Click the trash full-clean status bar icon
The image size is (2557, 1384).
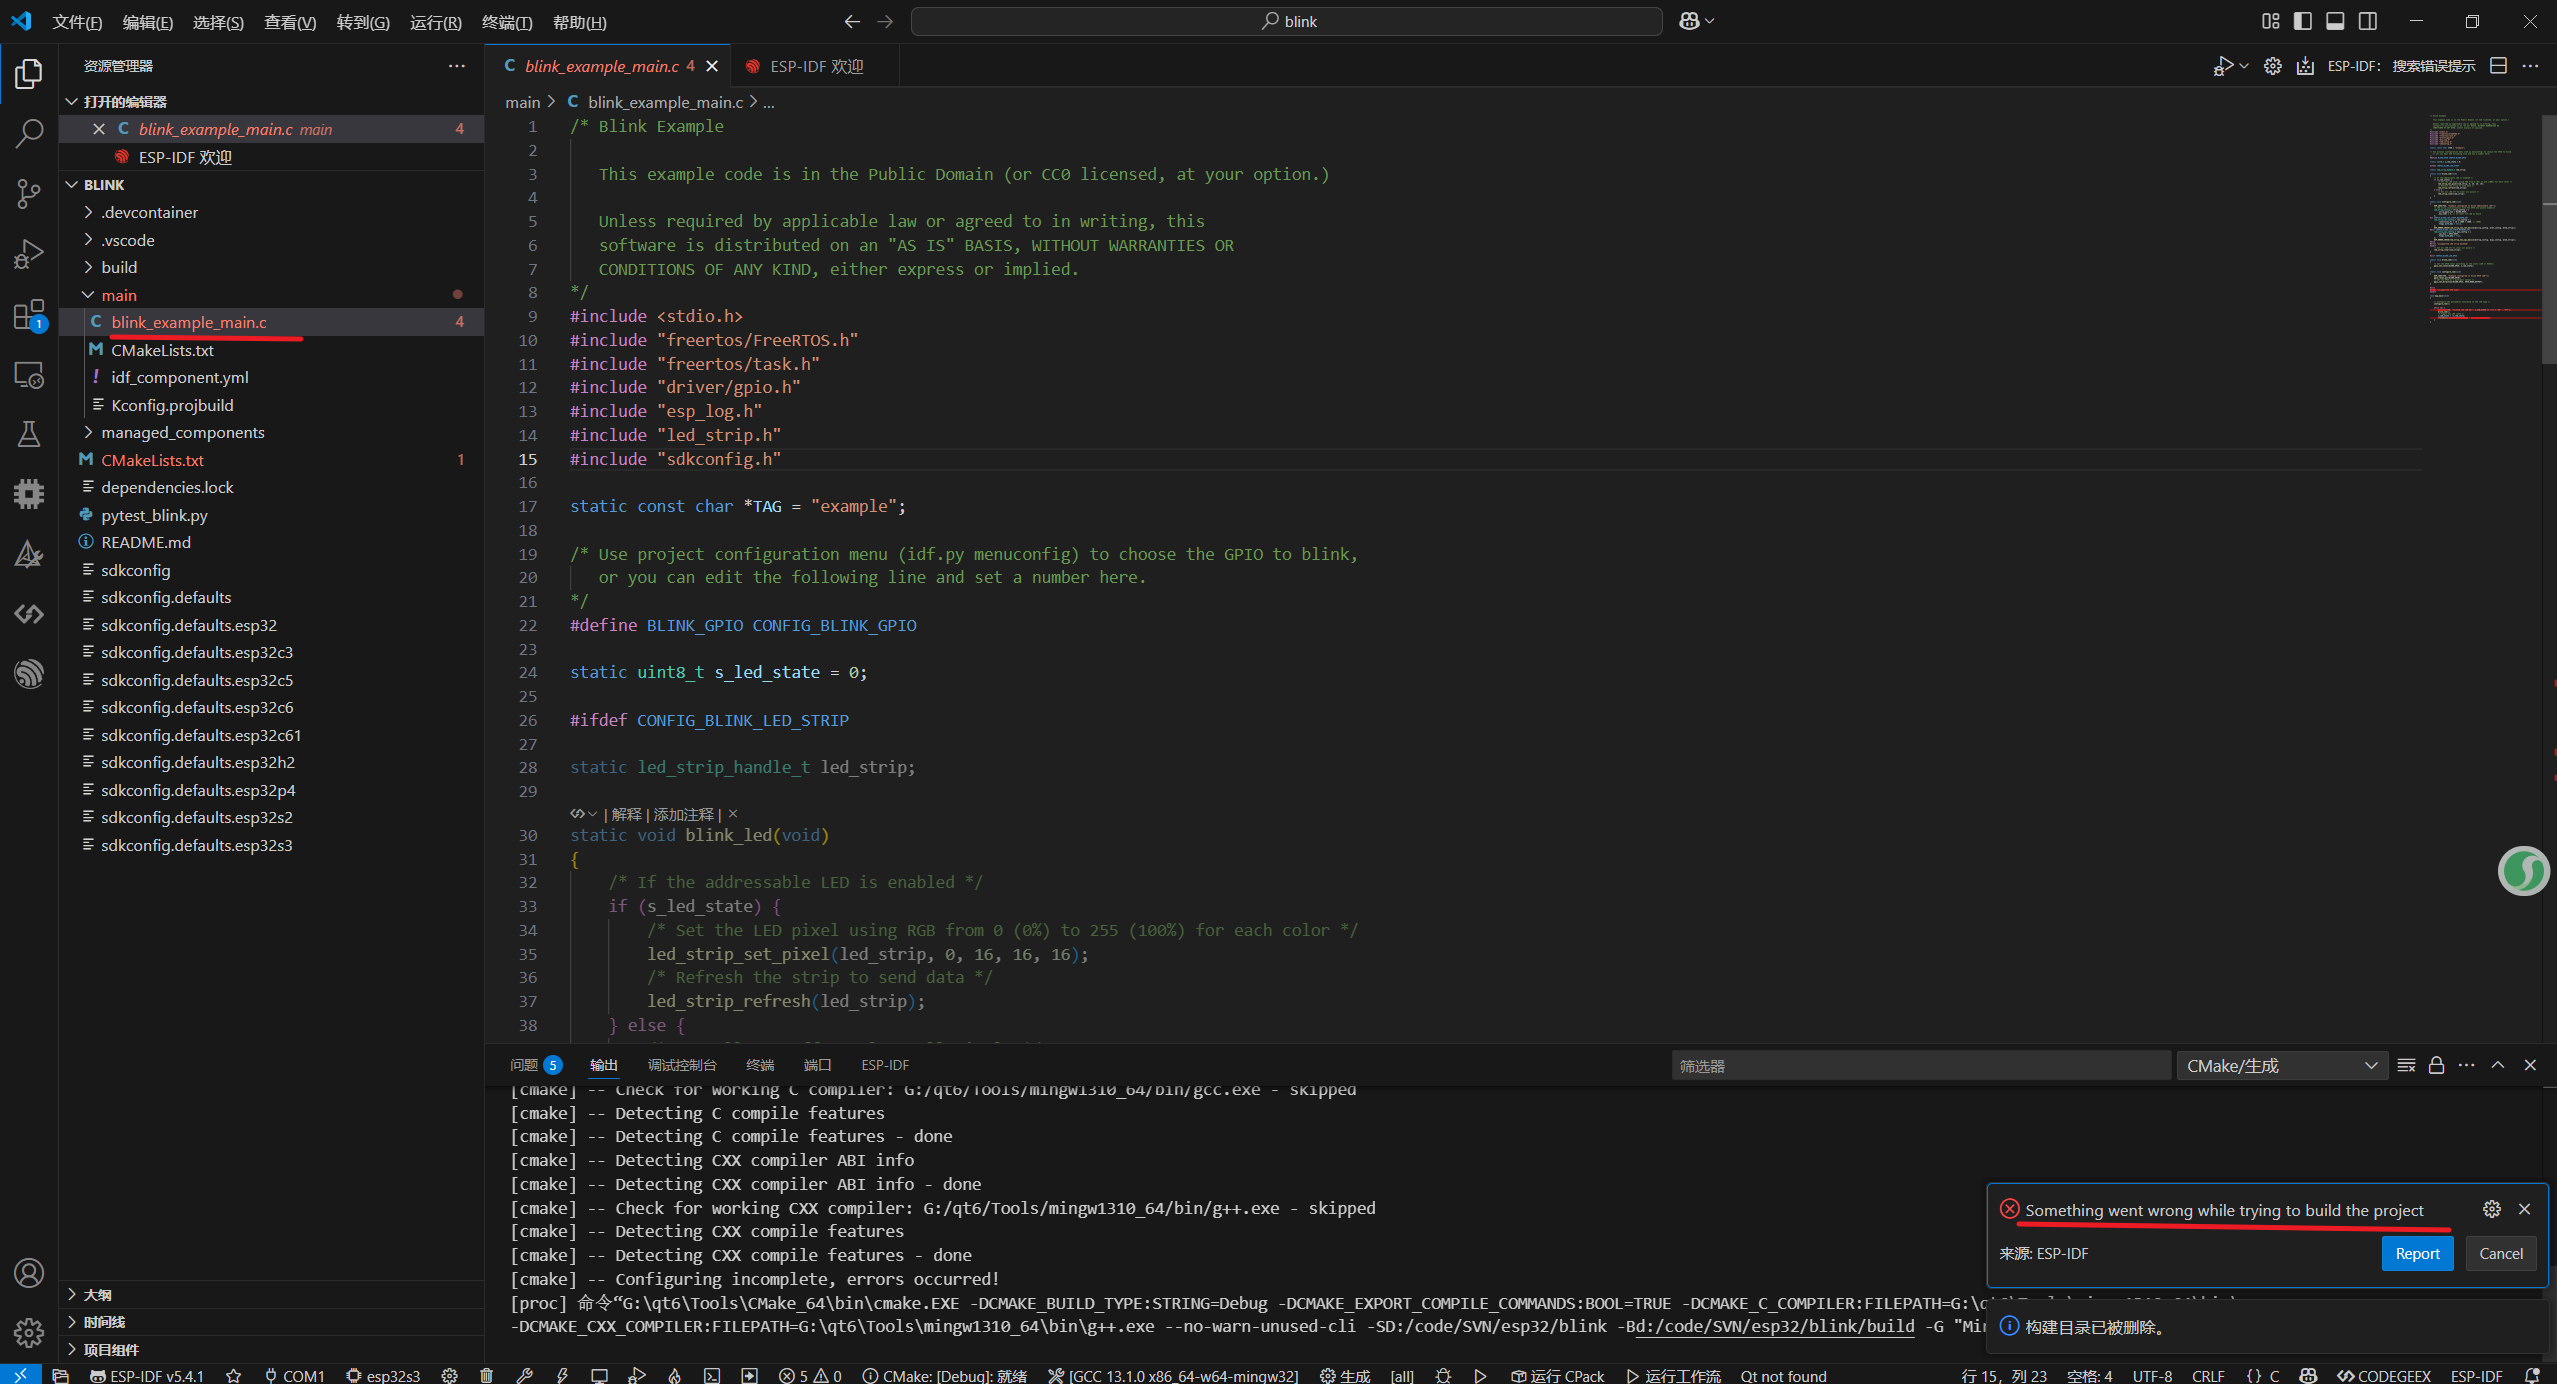(487, 1376)
